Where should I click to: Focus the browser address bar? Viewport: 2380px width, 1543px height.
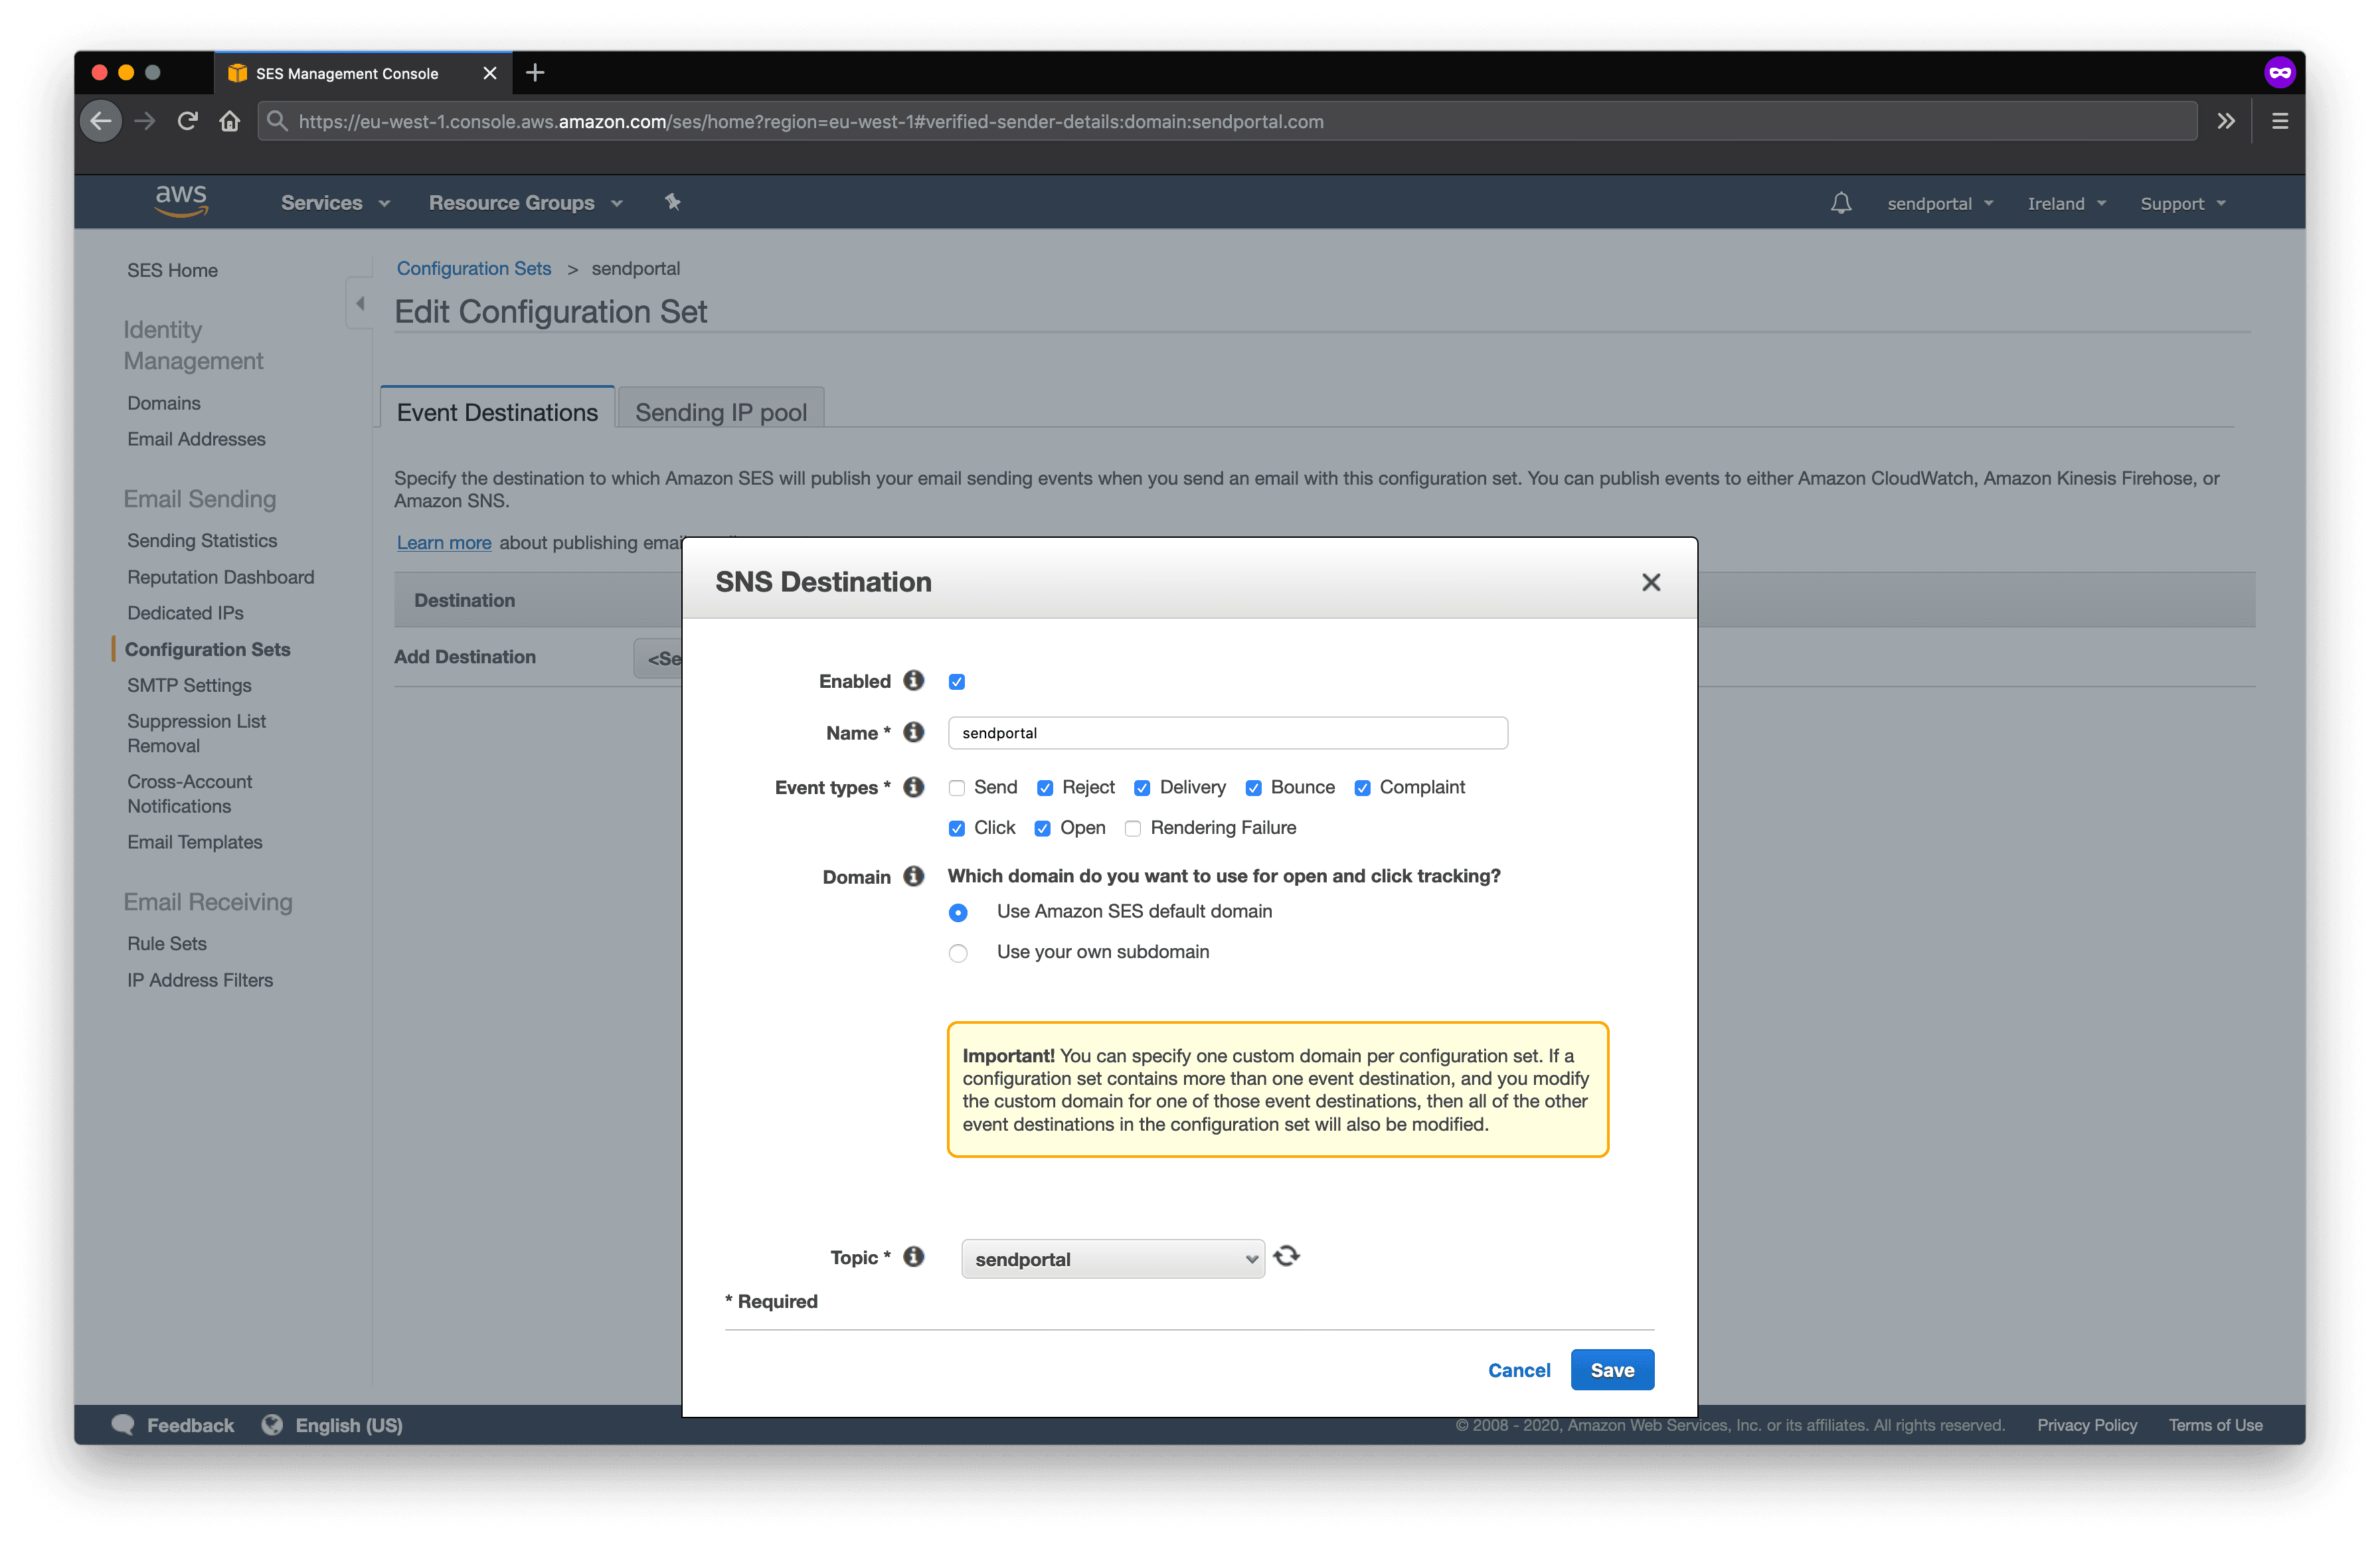1227,121
